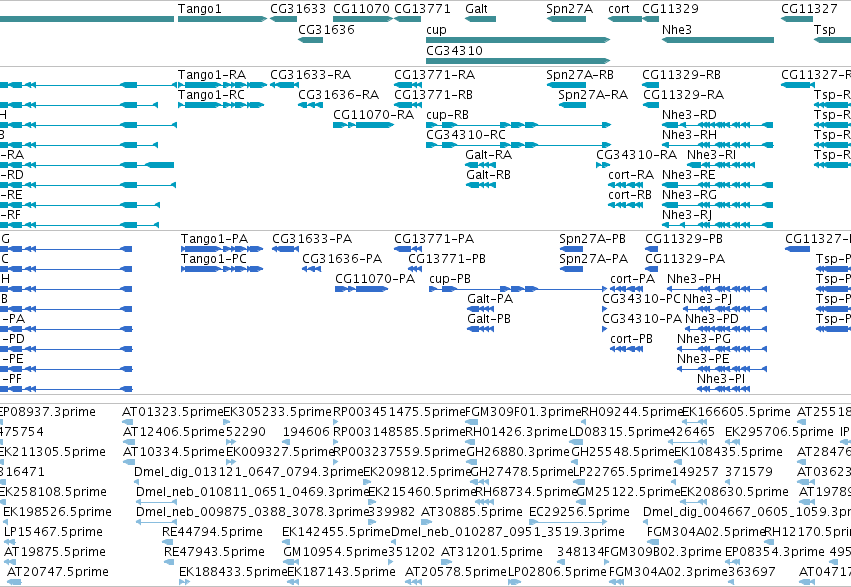
Task: Click the Nhe3-PI protein label
Action: coord(721,379)
